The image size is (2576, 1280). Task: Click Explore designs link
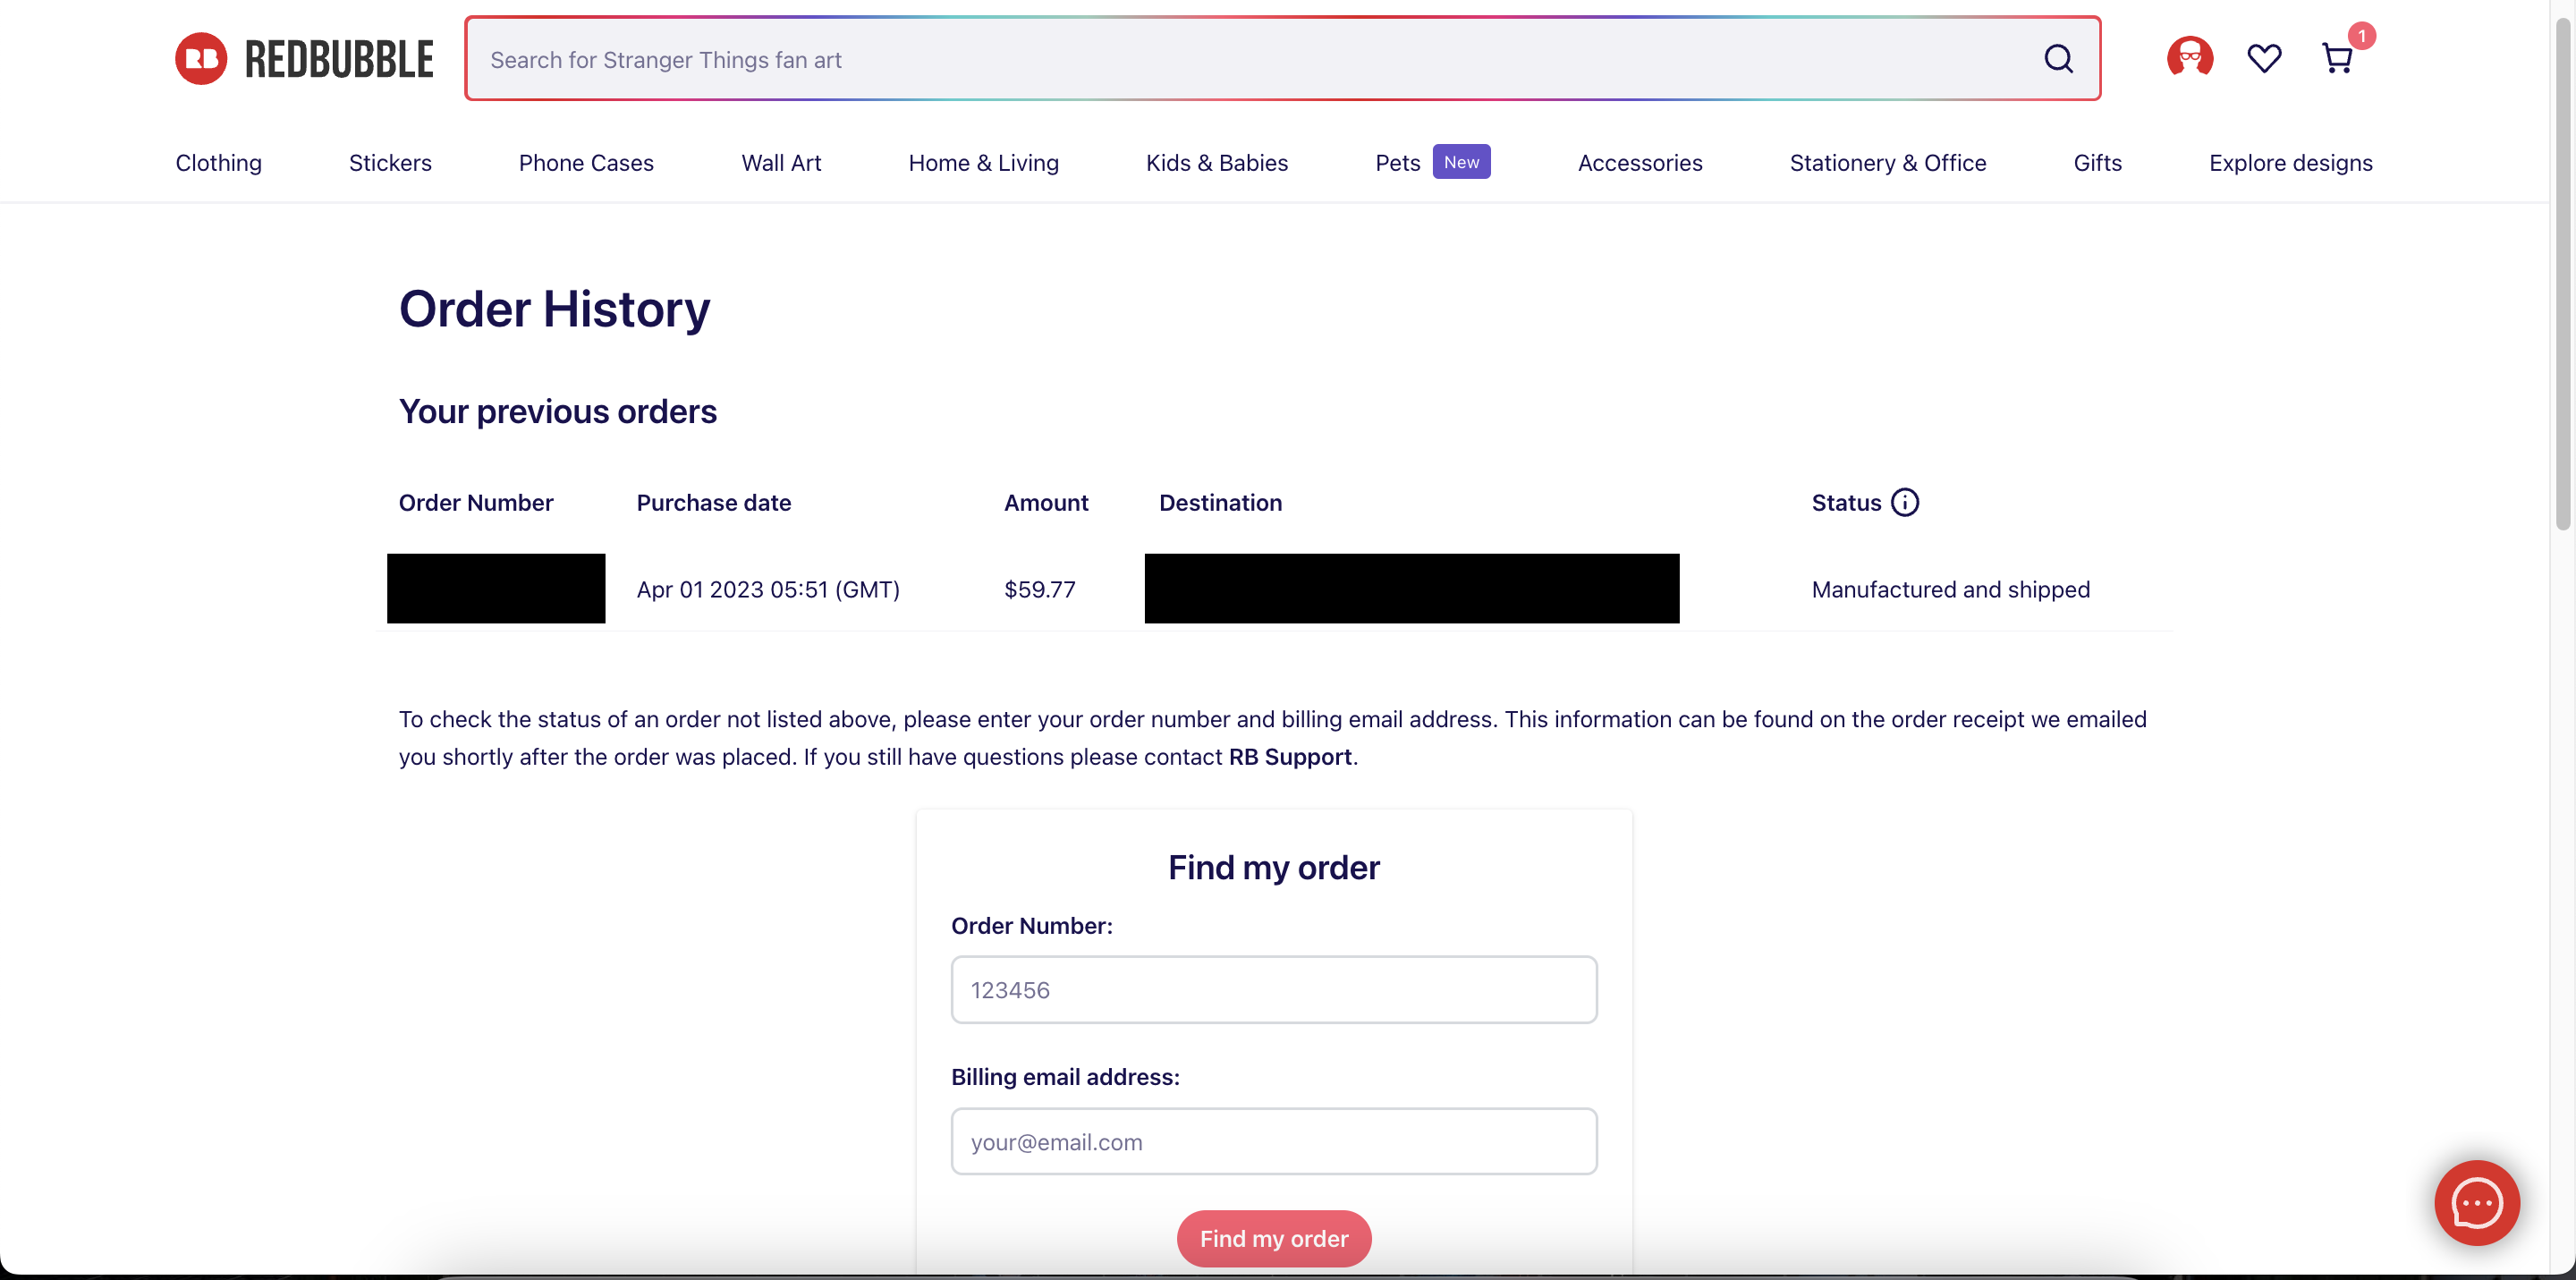point(2290,163)
